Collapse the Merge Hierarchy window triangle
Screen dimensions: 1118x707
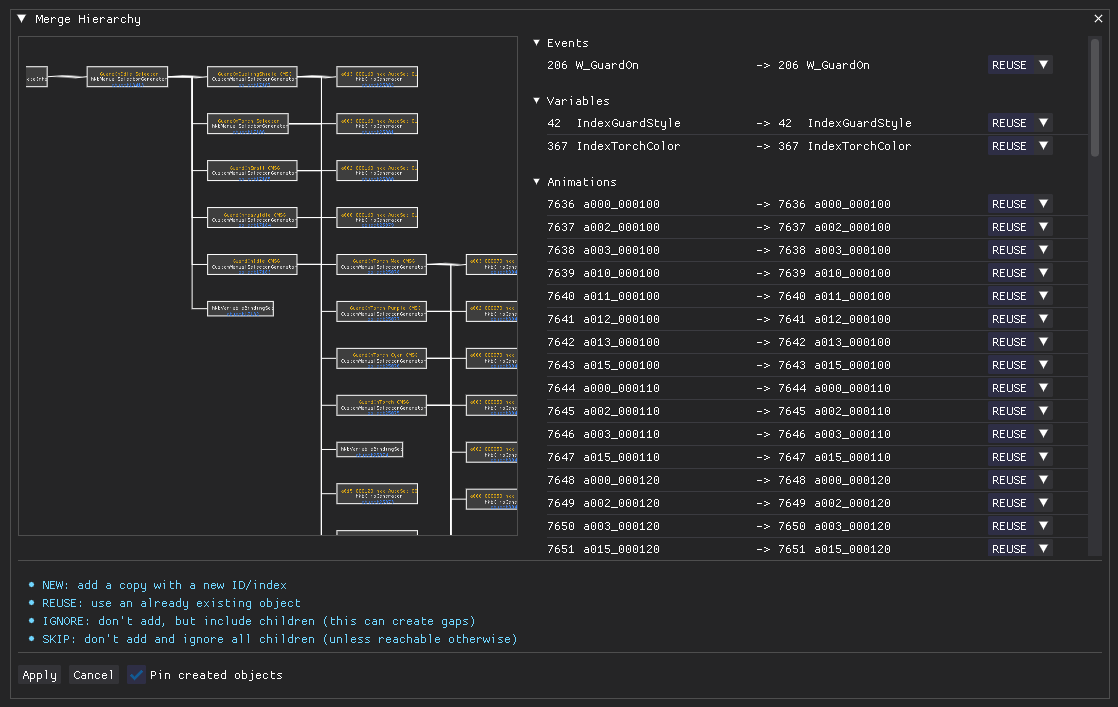tap(21, 19)
